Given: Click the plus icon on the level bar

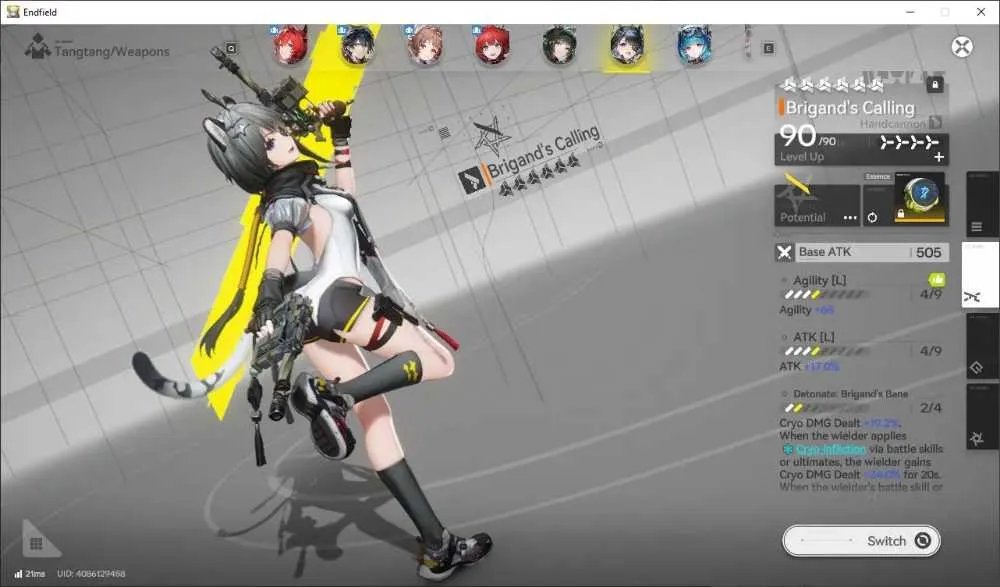Looking at the screenshot, I should coord(939,157).
